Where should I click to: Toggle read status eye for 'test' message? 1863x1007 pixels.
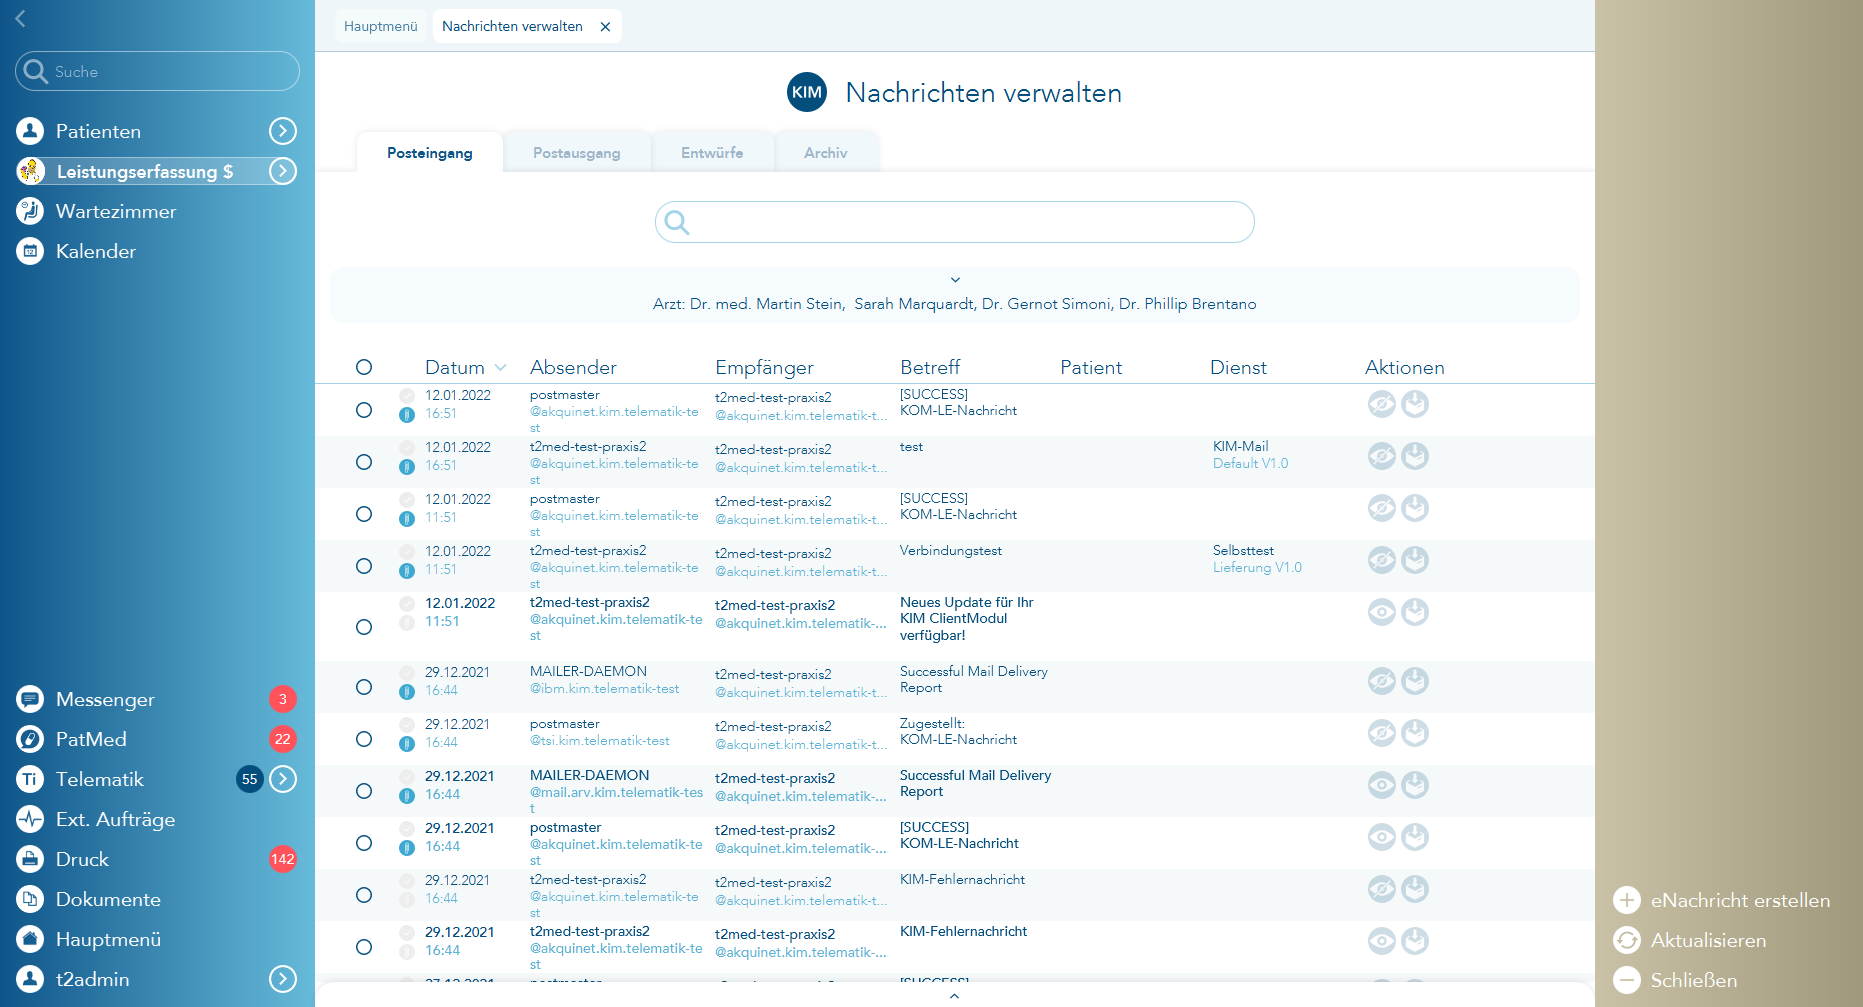[1381, 456]
